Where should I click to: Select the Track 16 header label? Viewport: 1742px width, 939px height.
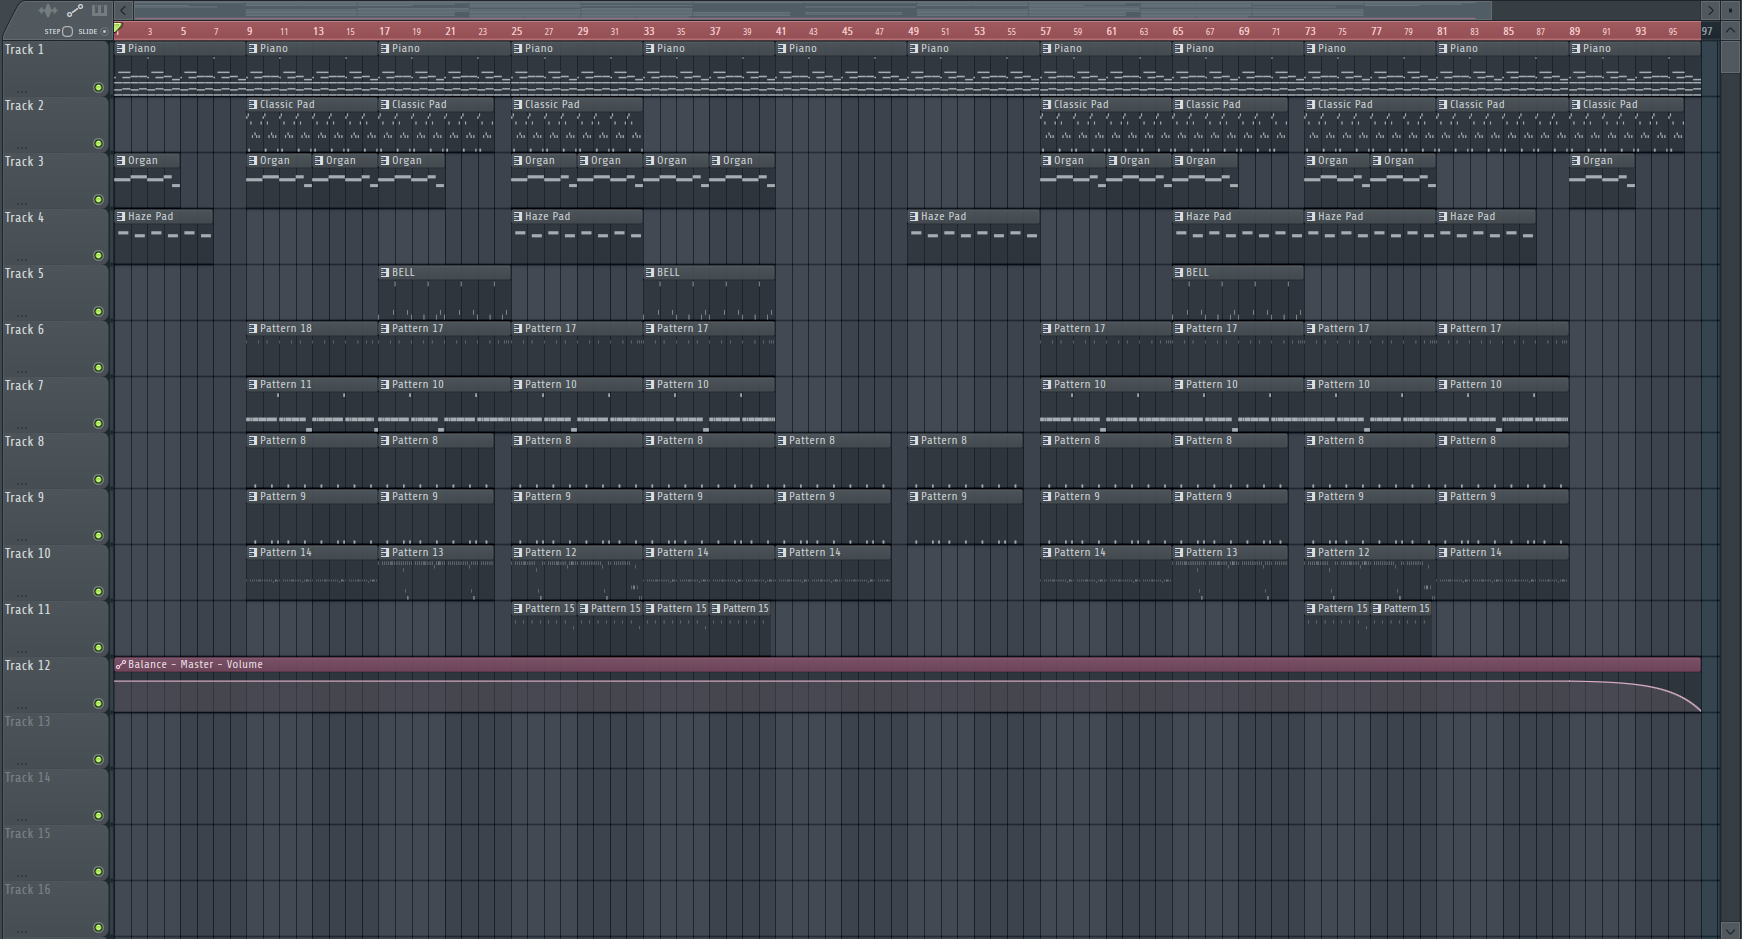27,889
